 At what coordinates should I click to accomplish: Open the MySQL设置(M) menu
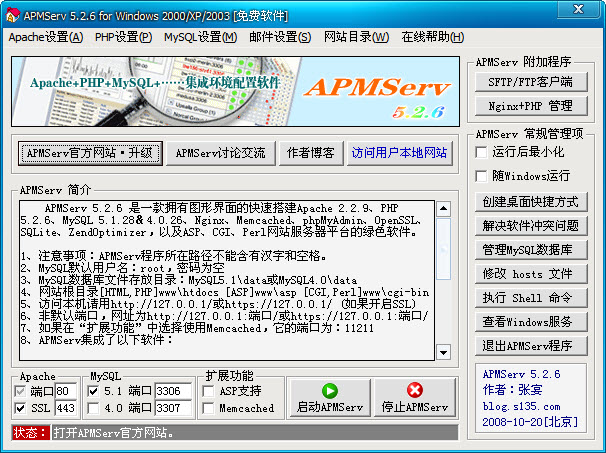(x=200, y=37)
